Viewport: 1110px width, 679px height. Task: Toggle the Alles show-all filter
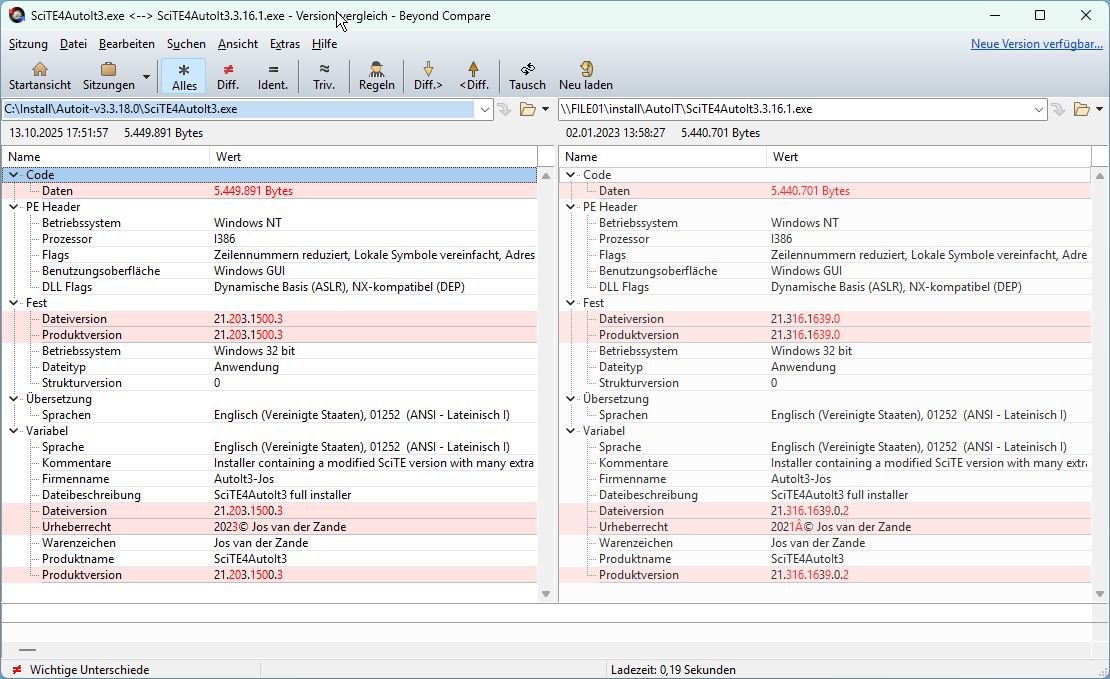184,76
